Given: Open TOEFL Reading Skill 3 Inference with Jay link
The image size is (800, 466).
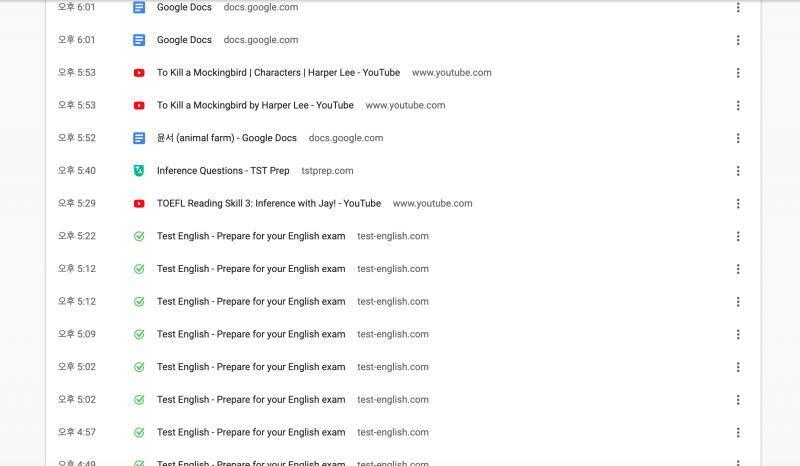Looking at the screenshot, I should point(269,203).
